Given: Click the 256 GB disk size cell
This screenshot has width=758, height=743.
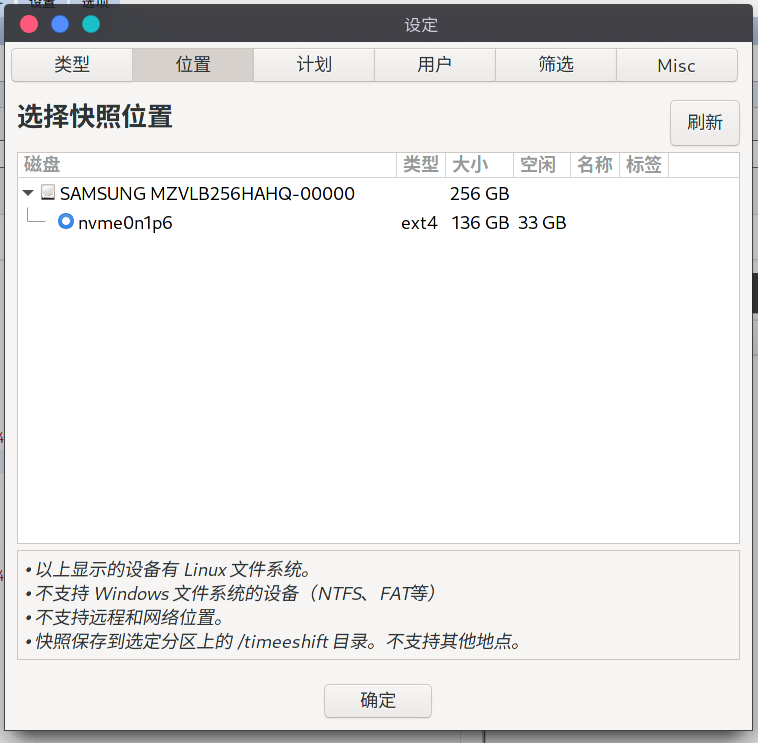Looking at the screenshot, I should pos(480,194).
